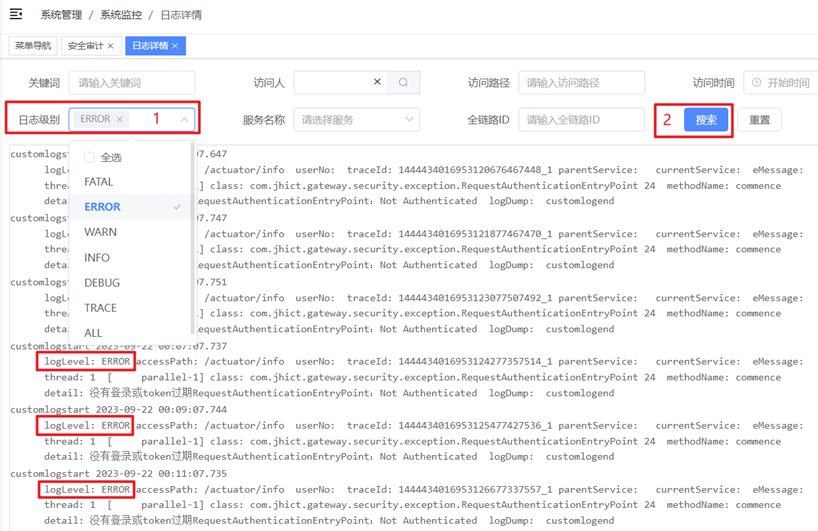This screenshot has height=531, width=818.
Task: Click the 访问人 input box
Action: pyautogui.click(x=340, y=82)
